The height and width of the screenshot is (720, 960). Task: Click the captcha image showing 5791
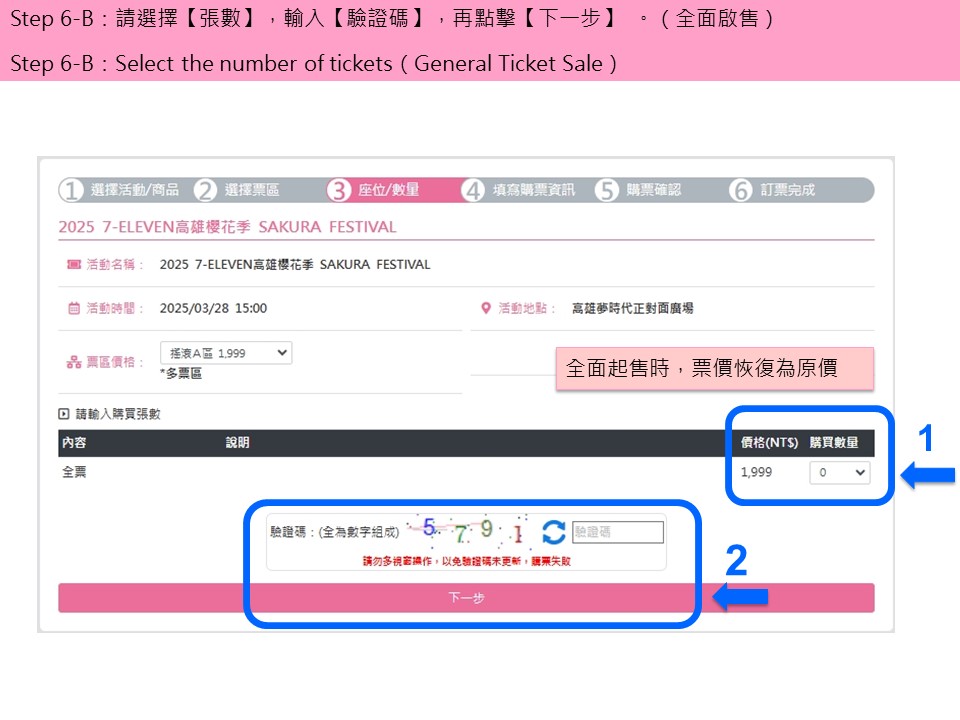(469, 530)
